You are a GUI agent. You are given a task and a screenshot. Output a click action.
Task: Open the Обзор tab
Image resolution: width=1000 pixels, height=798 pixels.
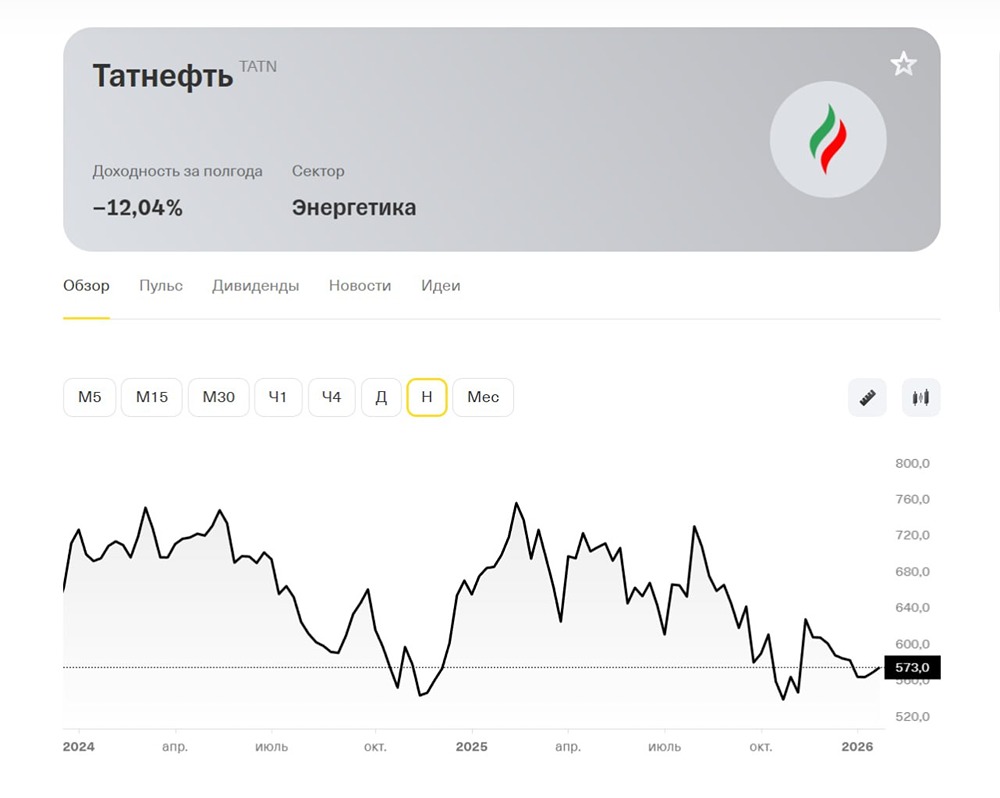click(86, 286)
